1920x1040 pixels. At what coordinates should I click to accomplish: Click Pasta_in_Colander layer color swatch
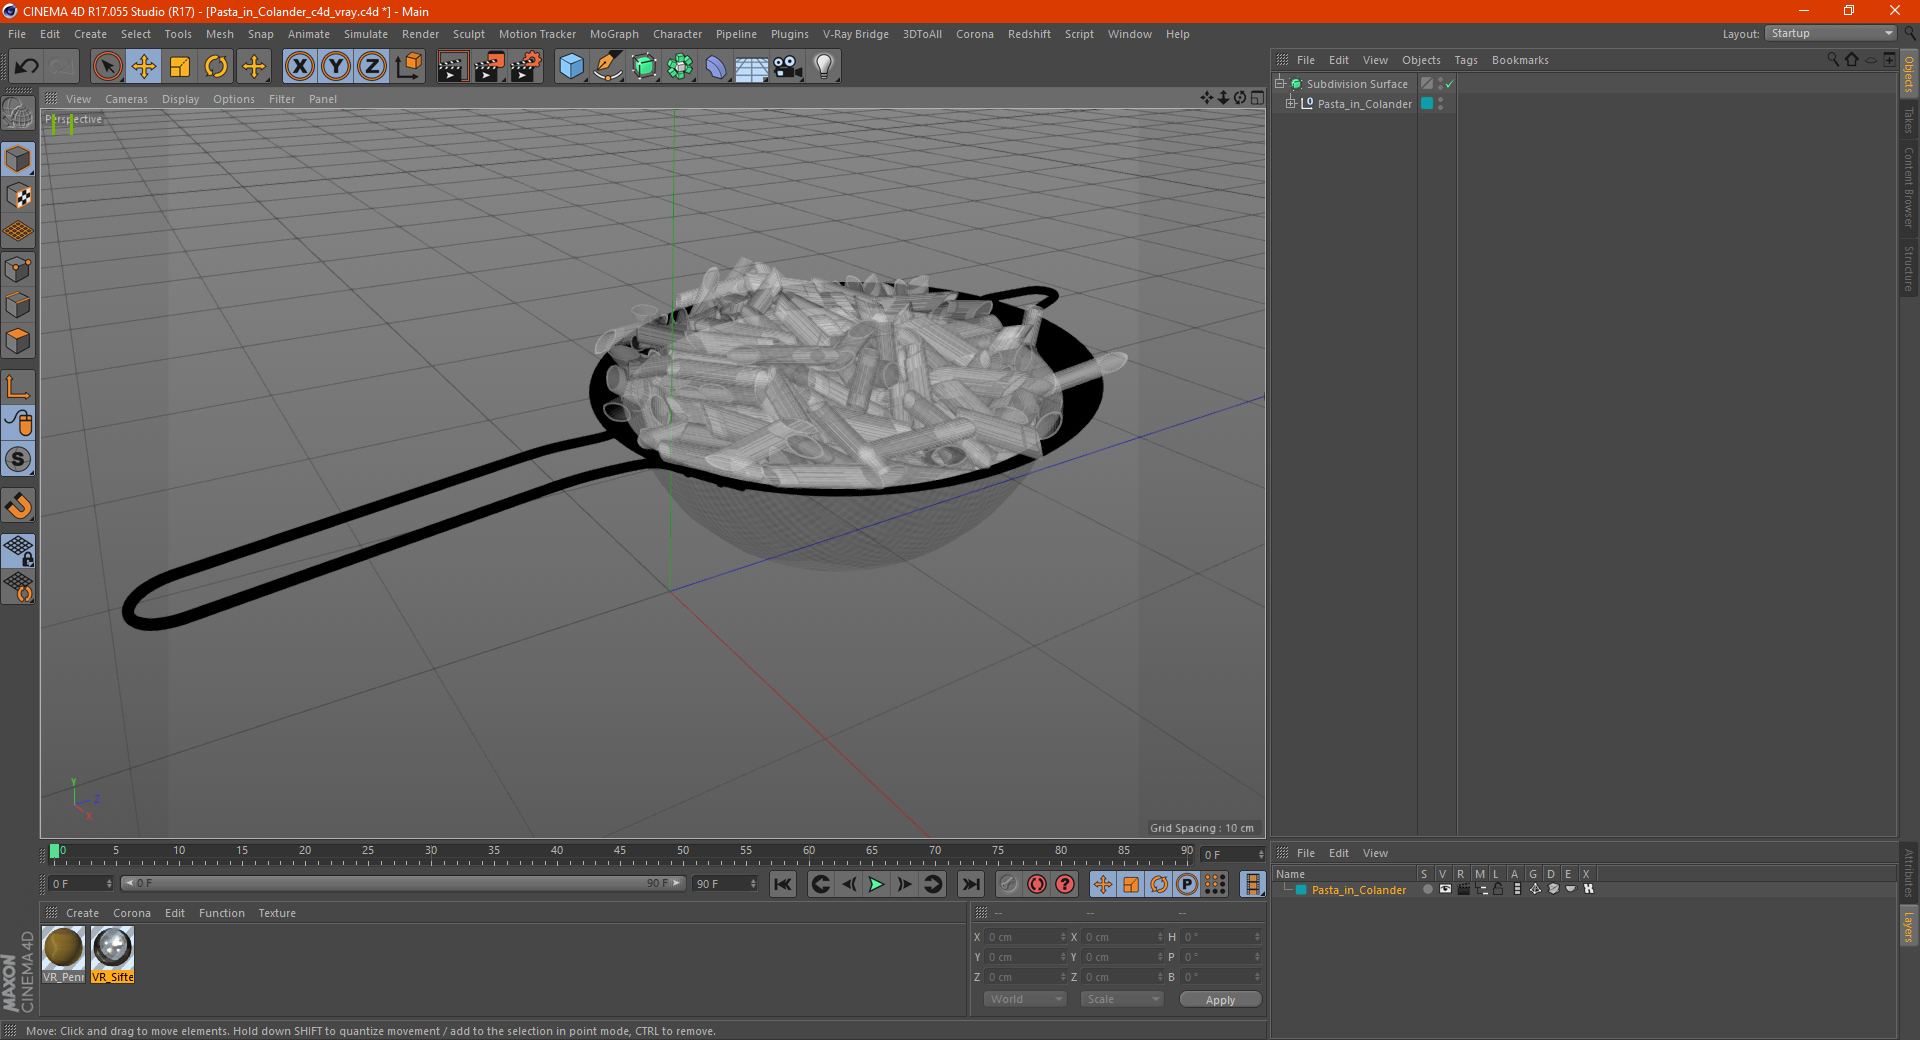[x=1427, y=103]
